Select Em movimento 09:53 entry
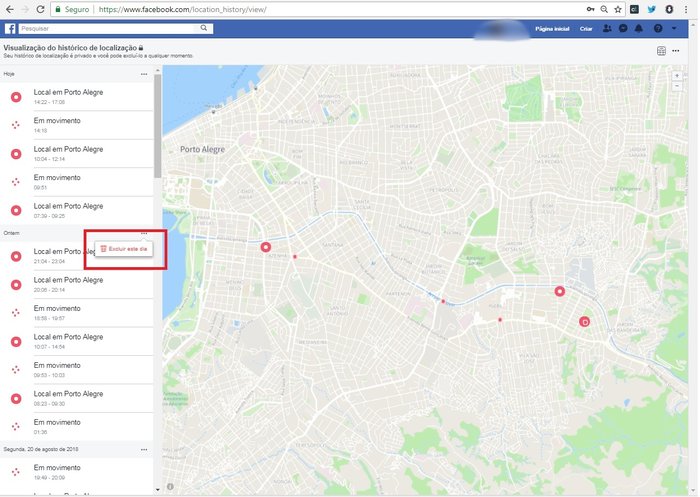700x497 pixels. [x=77, y=370]
